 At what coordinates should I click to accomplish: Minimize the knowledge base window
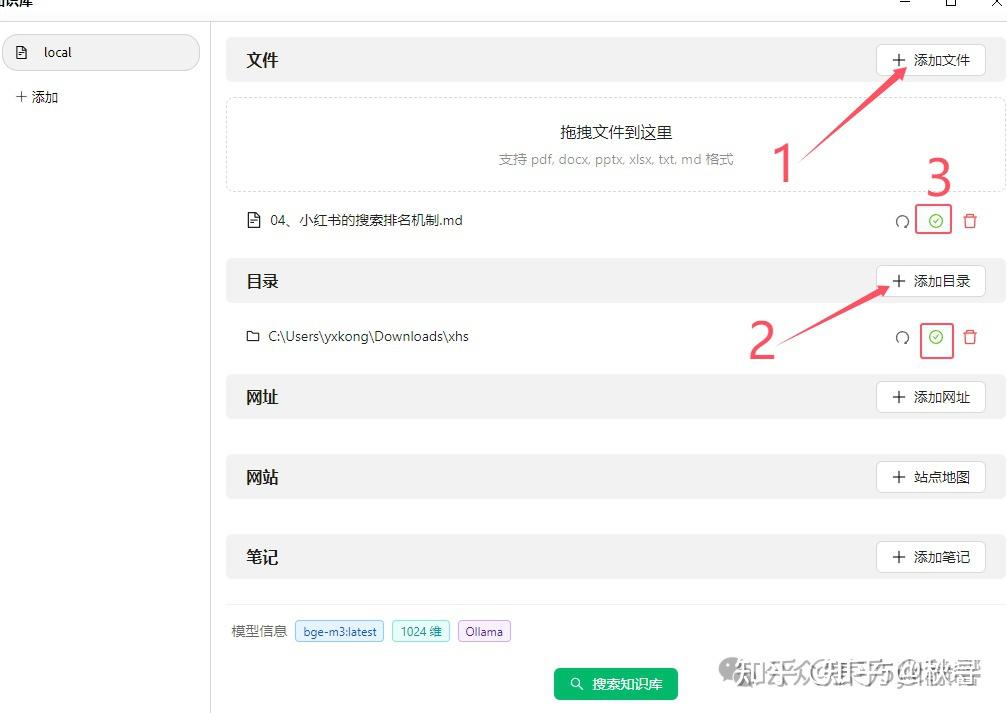(905, 3)
